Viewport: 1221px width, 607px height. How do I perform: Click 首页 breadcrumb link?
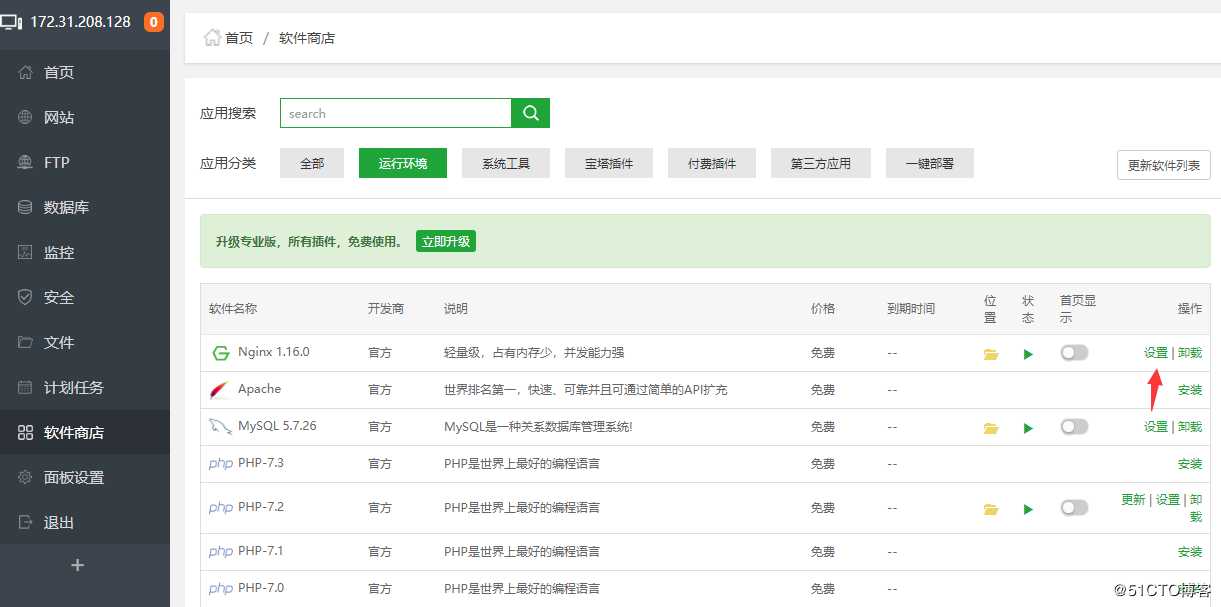[239, 38]
